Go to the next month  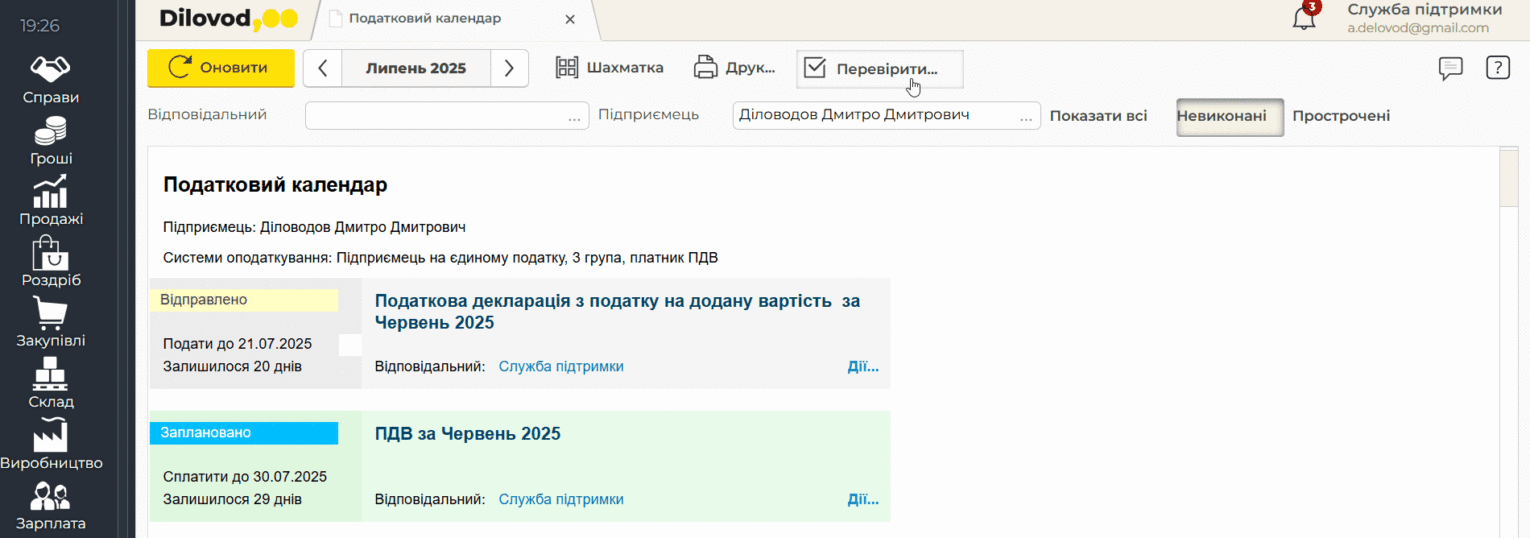[509, 68]
